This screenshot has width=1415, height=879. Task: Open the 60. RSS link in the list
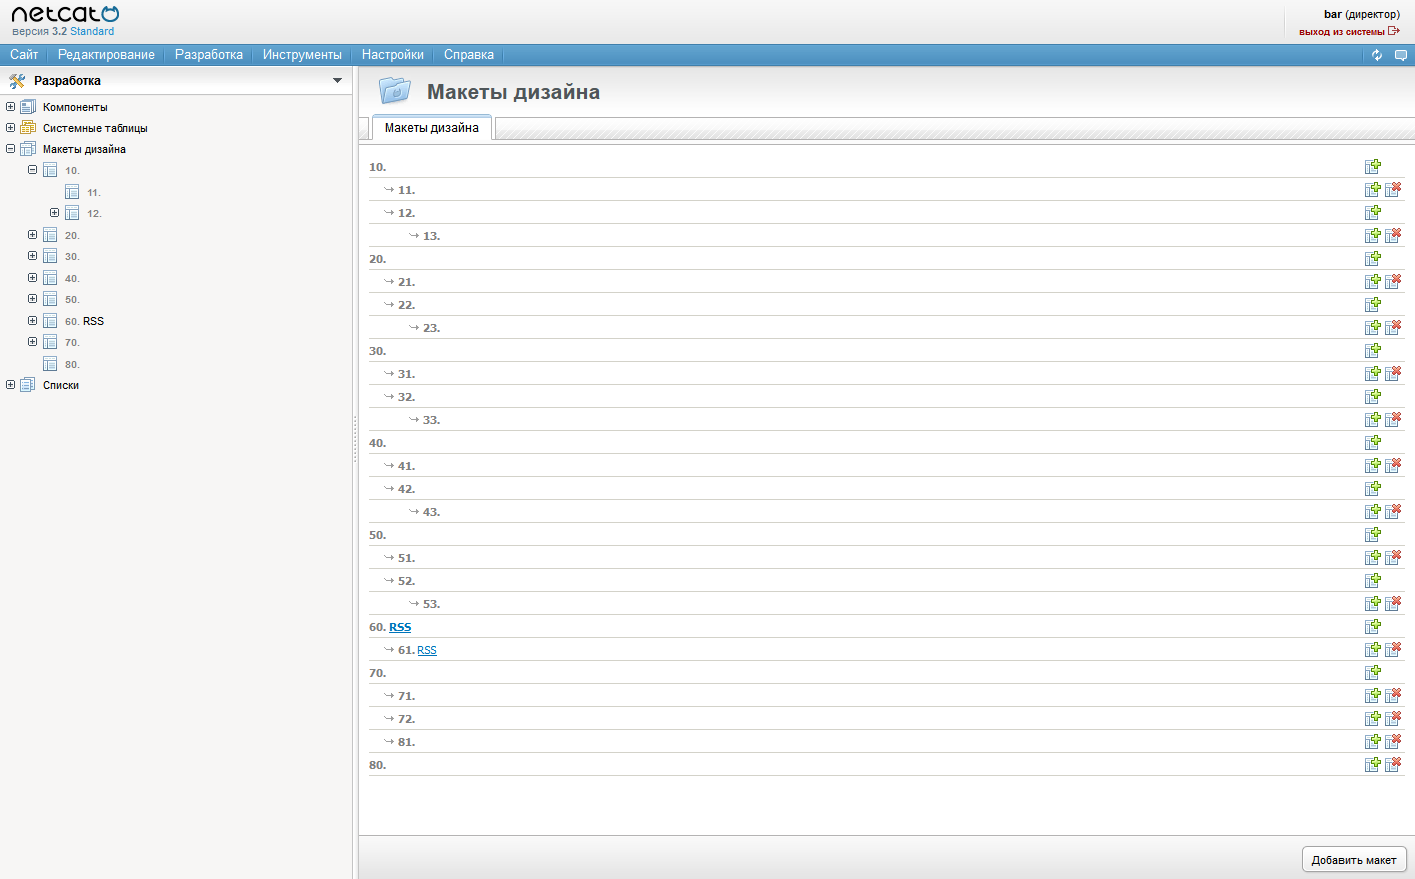point(400,627)
